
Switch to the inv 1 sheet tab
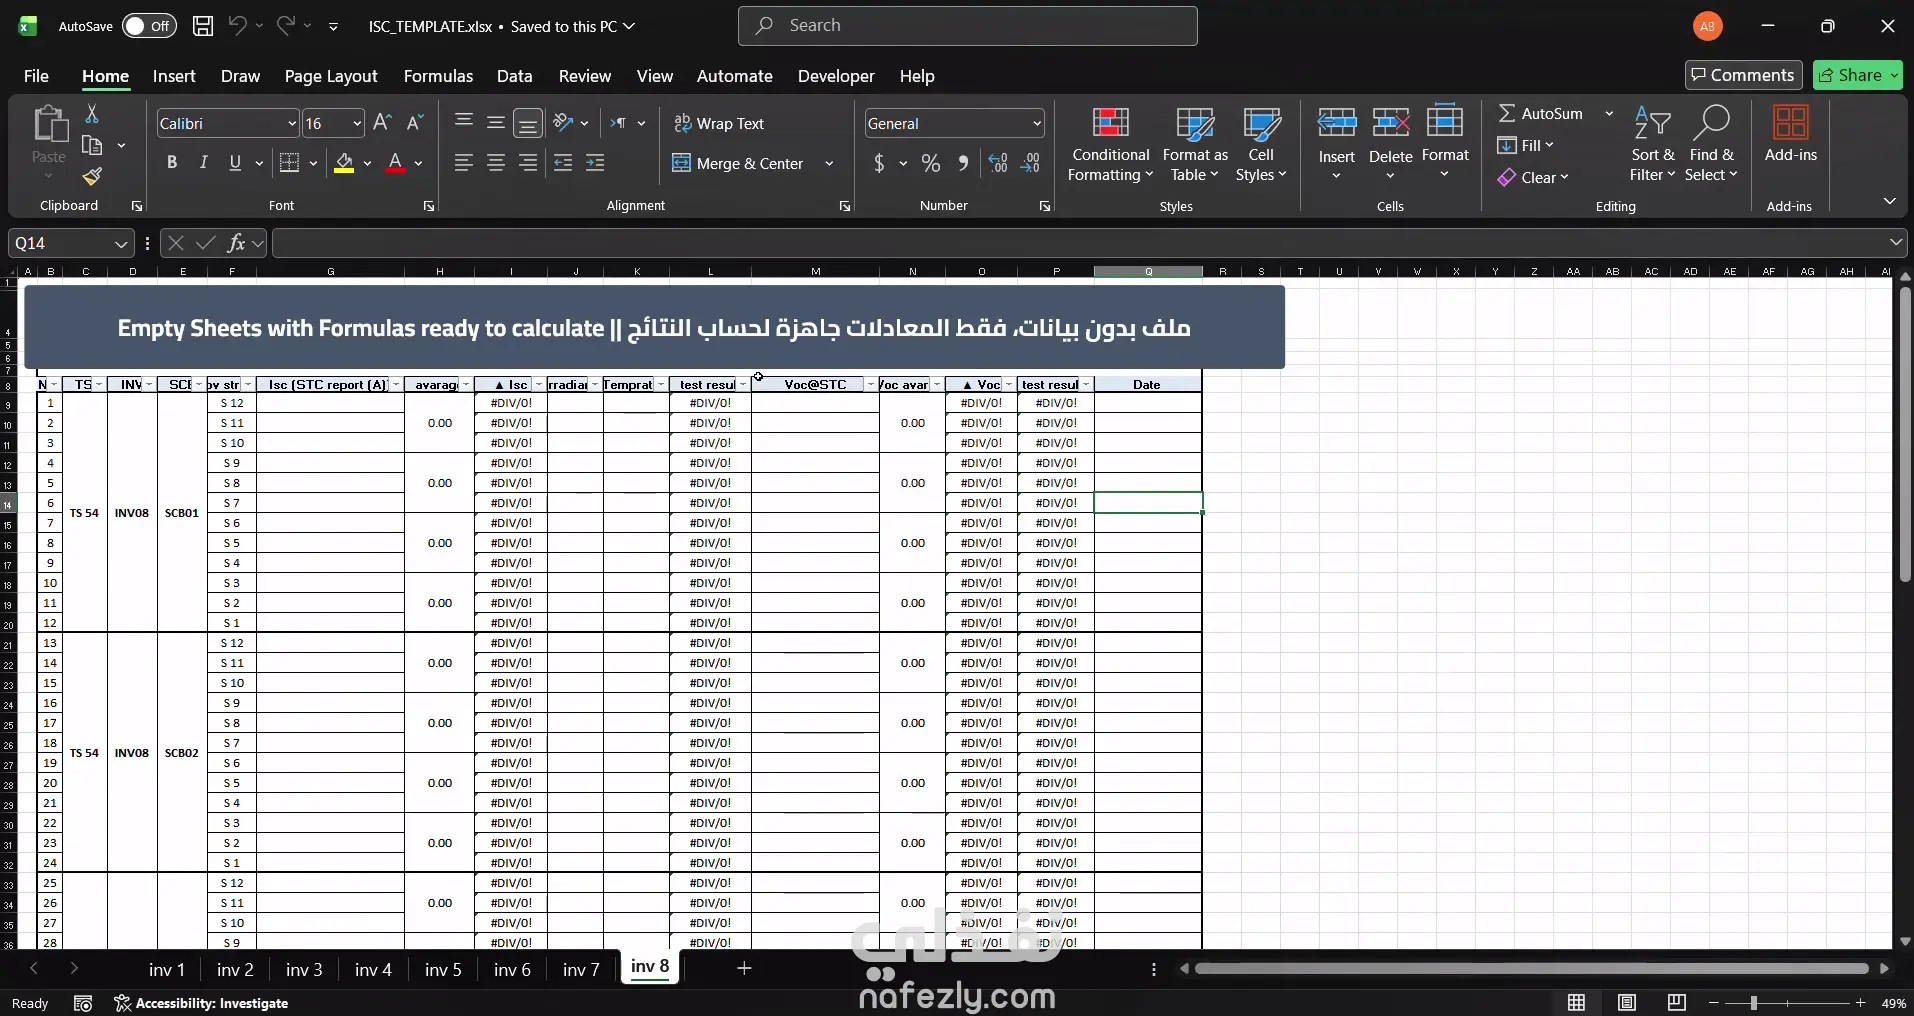coord(167,969)
